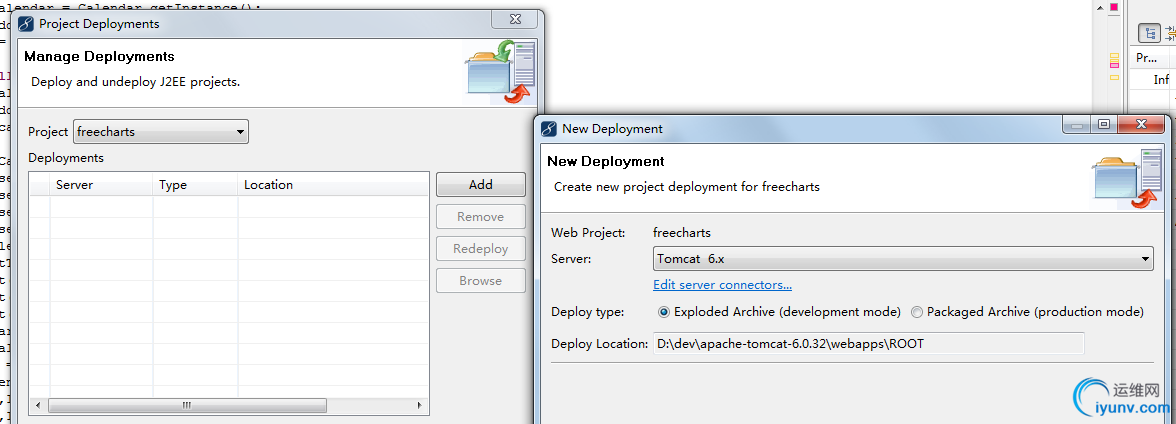The width and height of the screenshot is (1176, 424).
Task: Minimize the New Deployment dialog
Action: 1076,125
